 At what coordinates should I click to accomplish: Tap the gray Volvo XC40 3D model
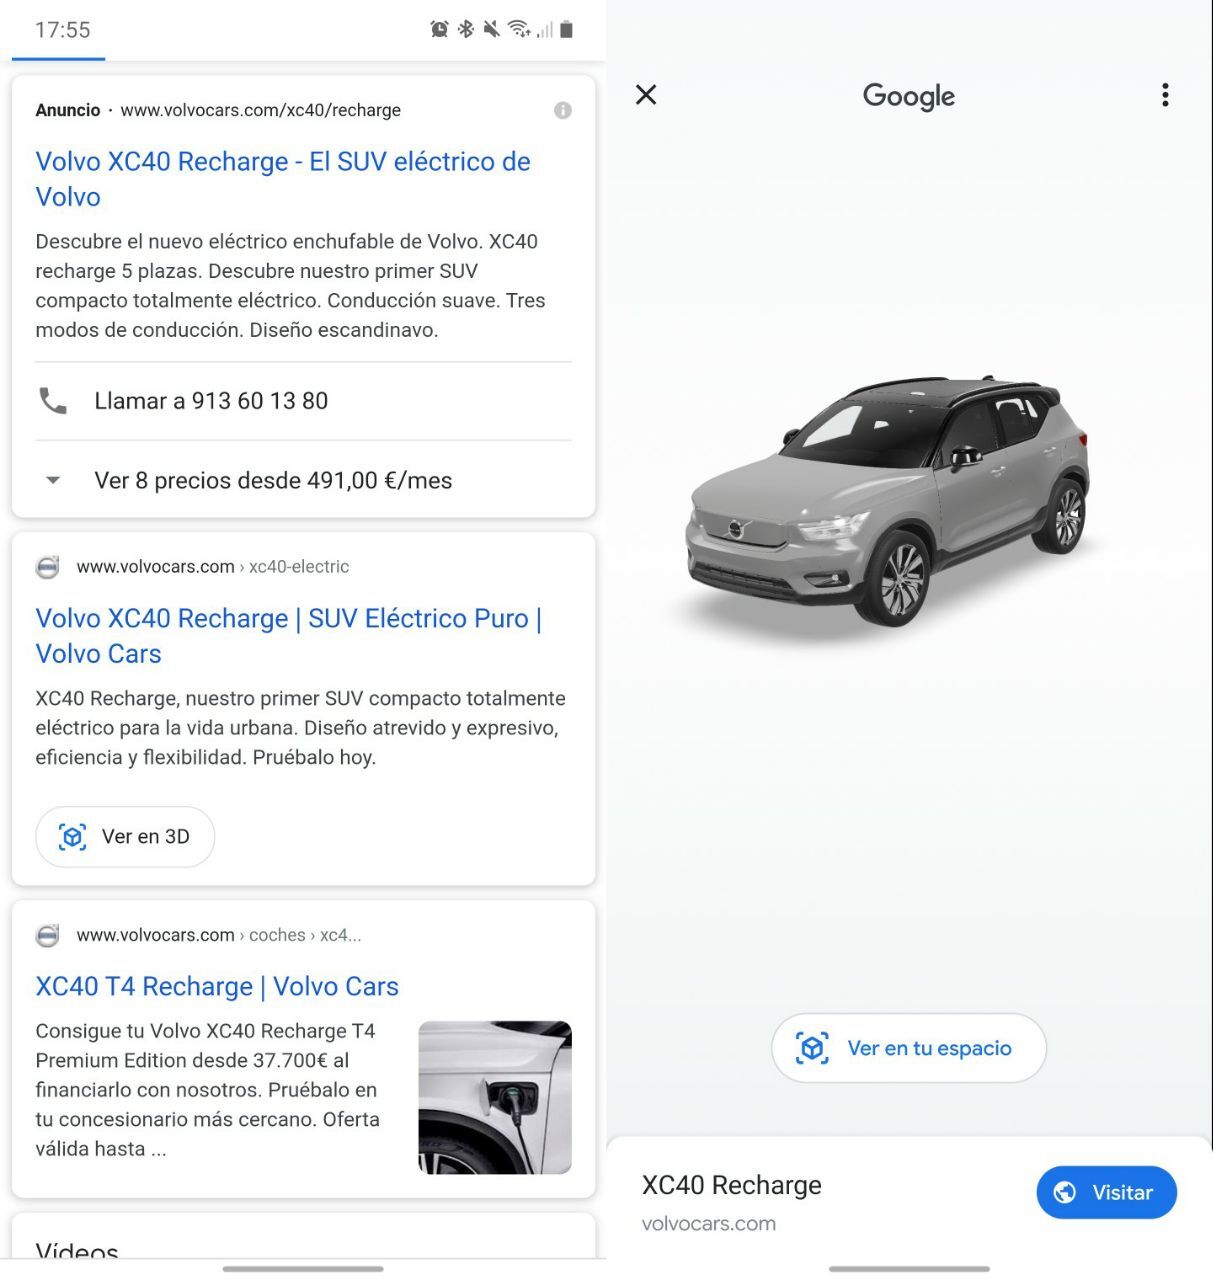point(888,500)
